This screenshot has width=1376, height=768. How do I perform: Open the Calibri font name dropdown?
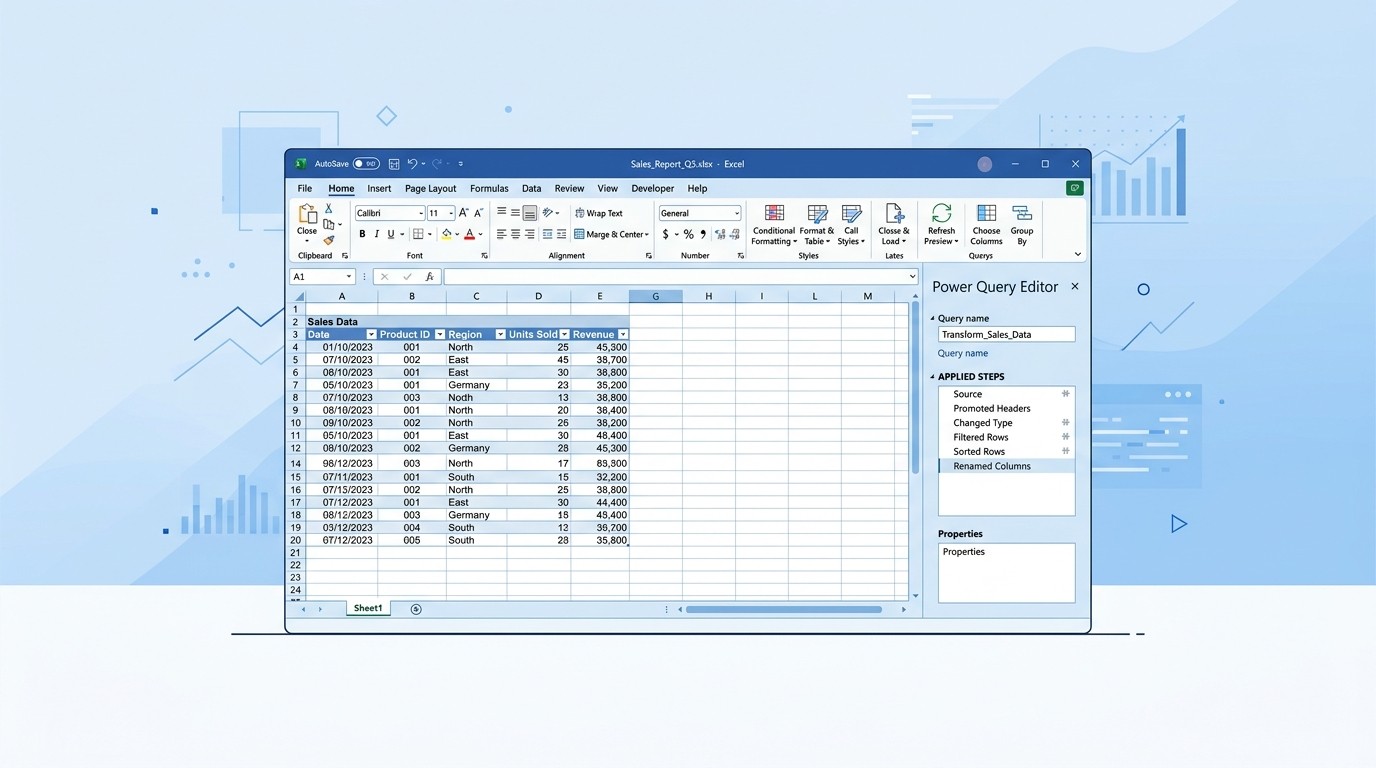tap(421, 213)
